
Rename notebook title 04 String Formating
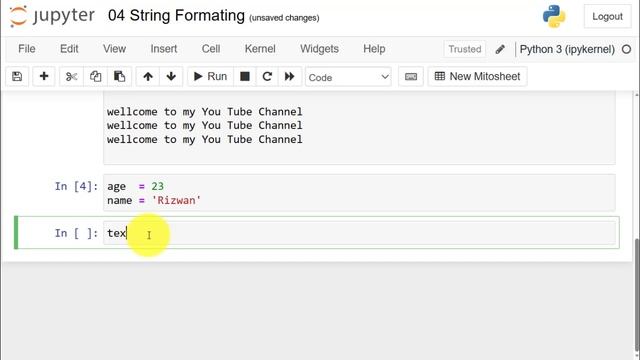pos(176,16)
